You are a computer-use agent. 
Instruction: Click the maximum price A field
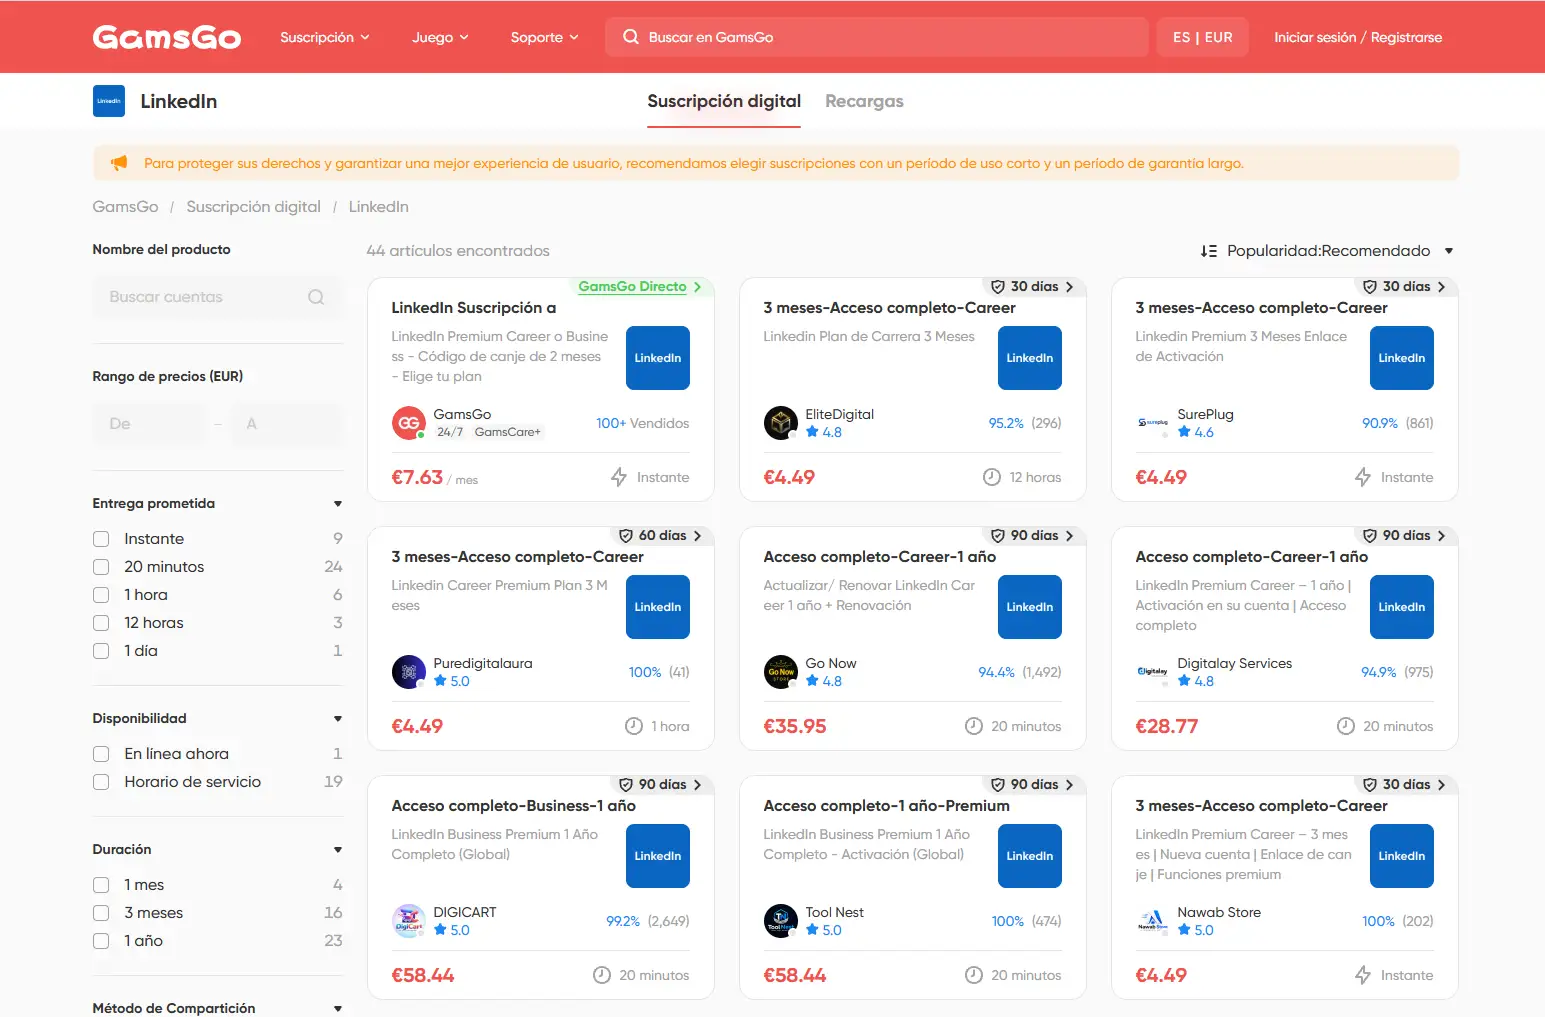tap(286, 424)
